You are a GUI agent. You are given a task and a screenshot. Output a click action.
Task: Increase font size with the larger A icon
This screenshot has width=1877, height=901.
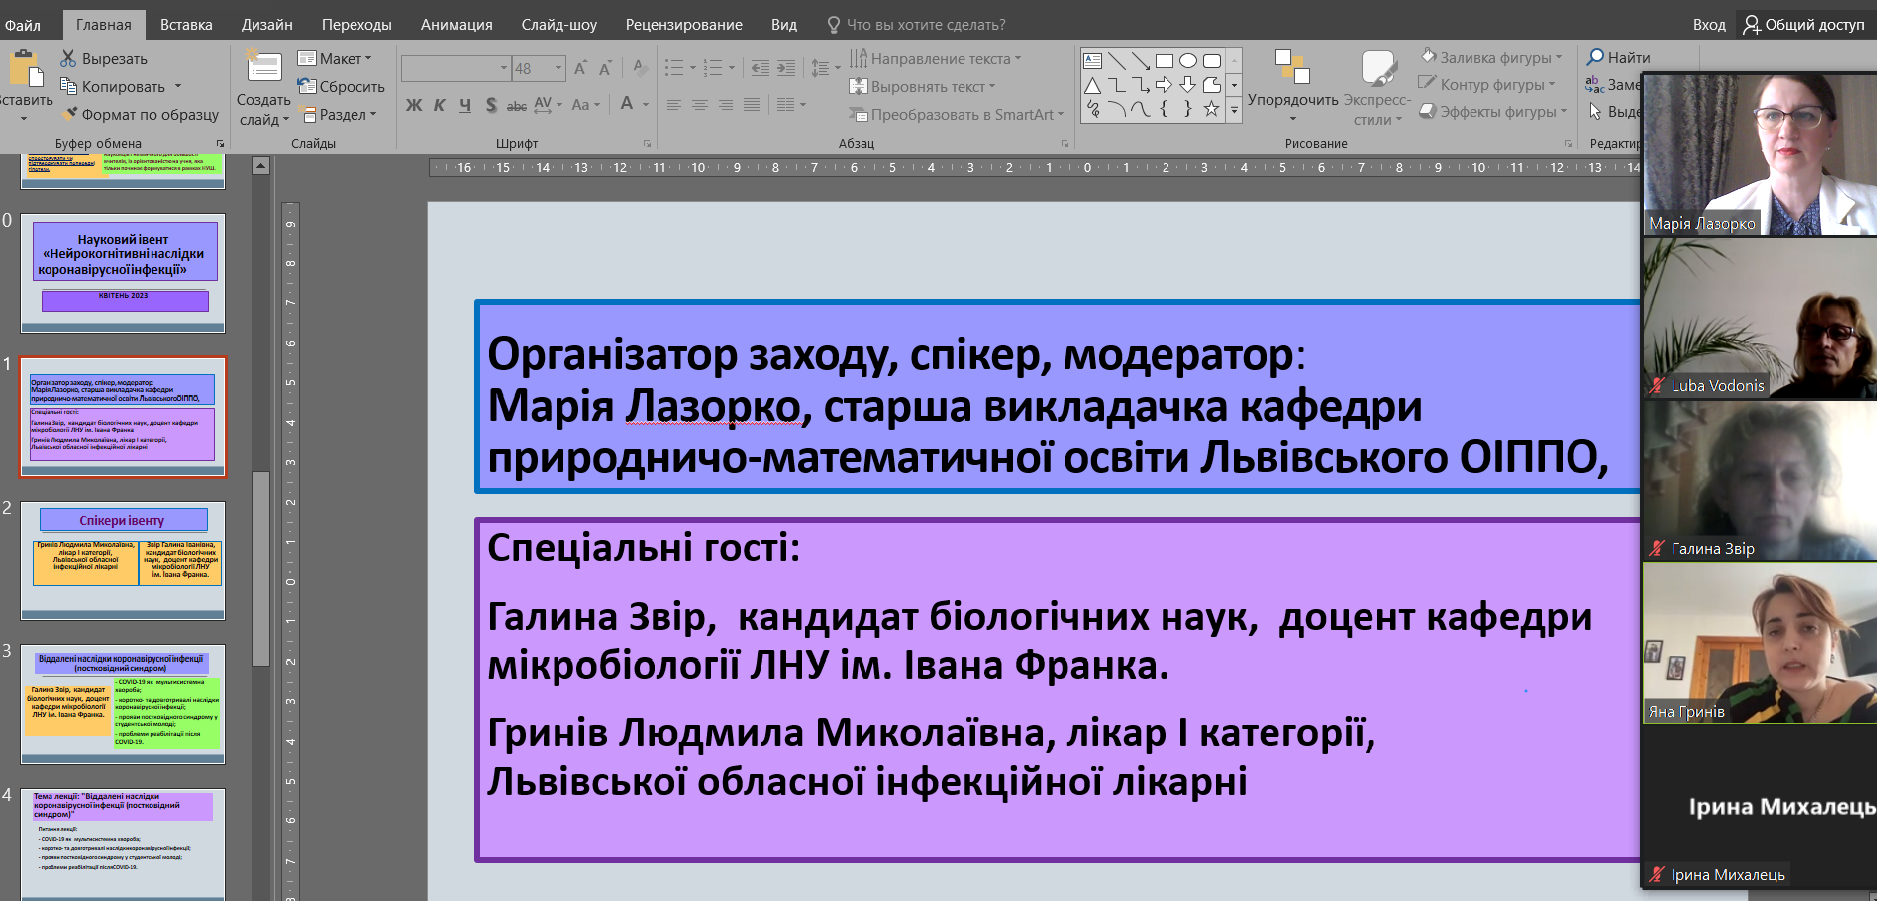click(x=580, y=68)
